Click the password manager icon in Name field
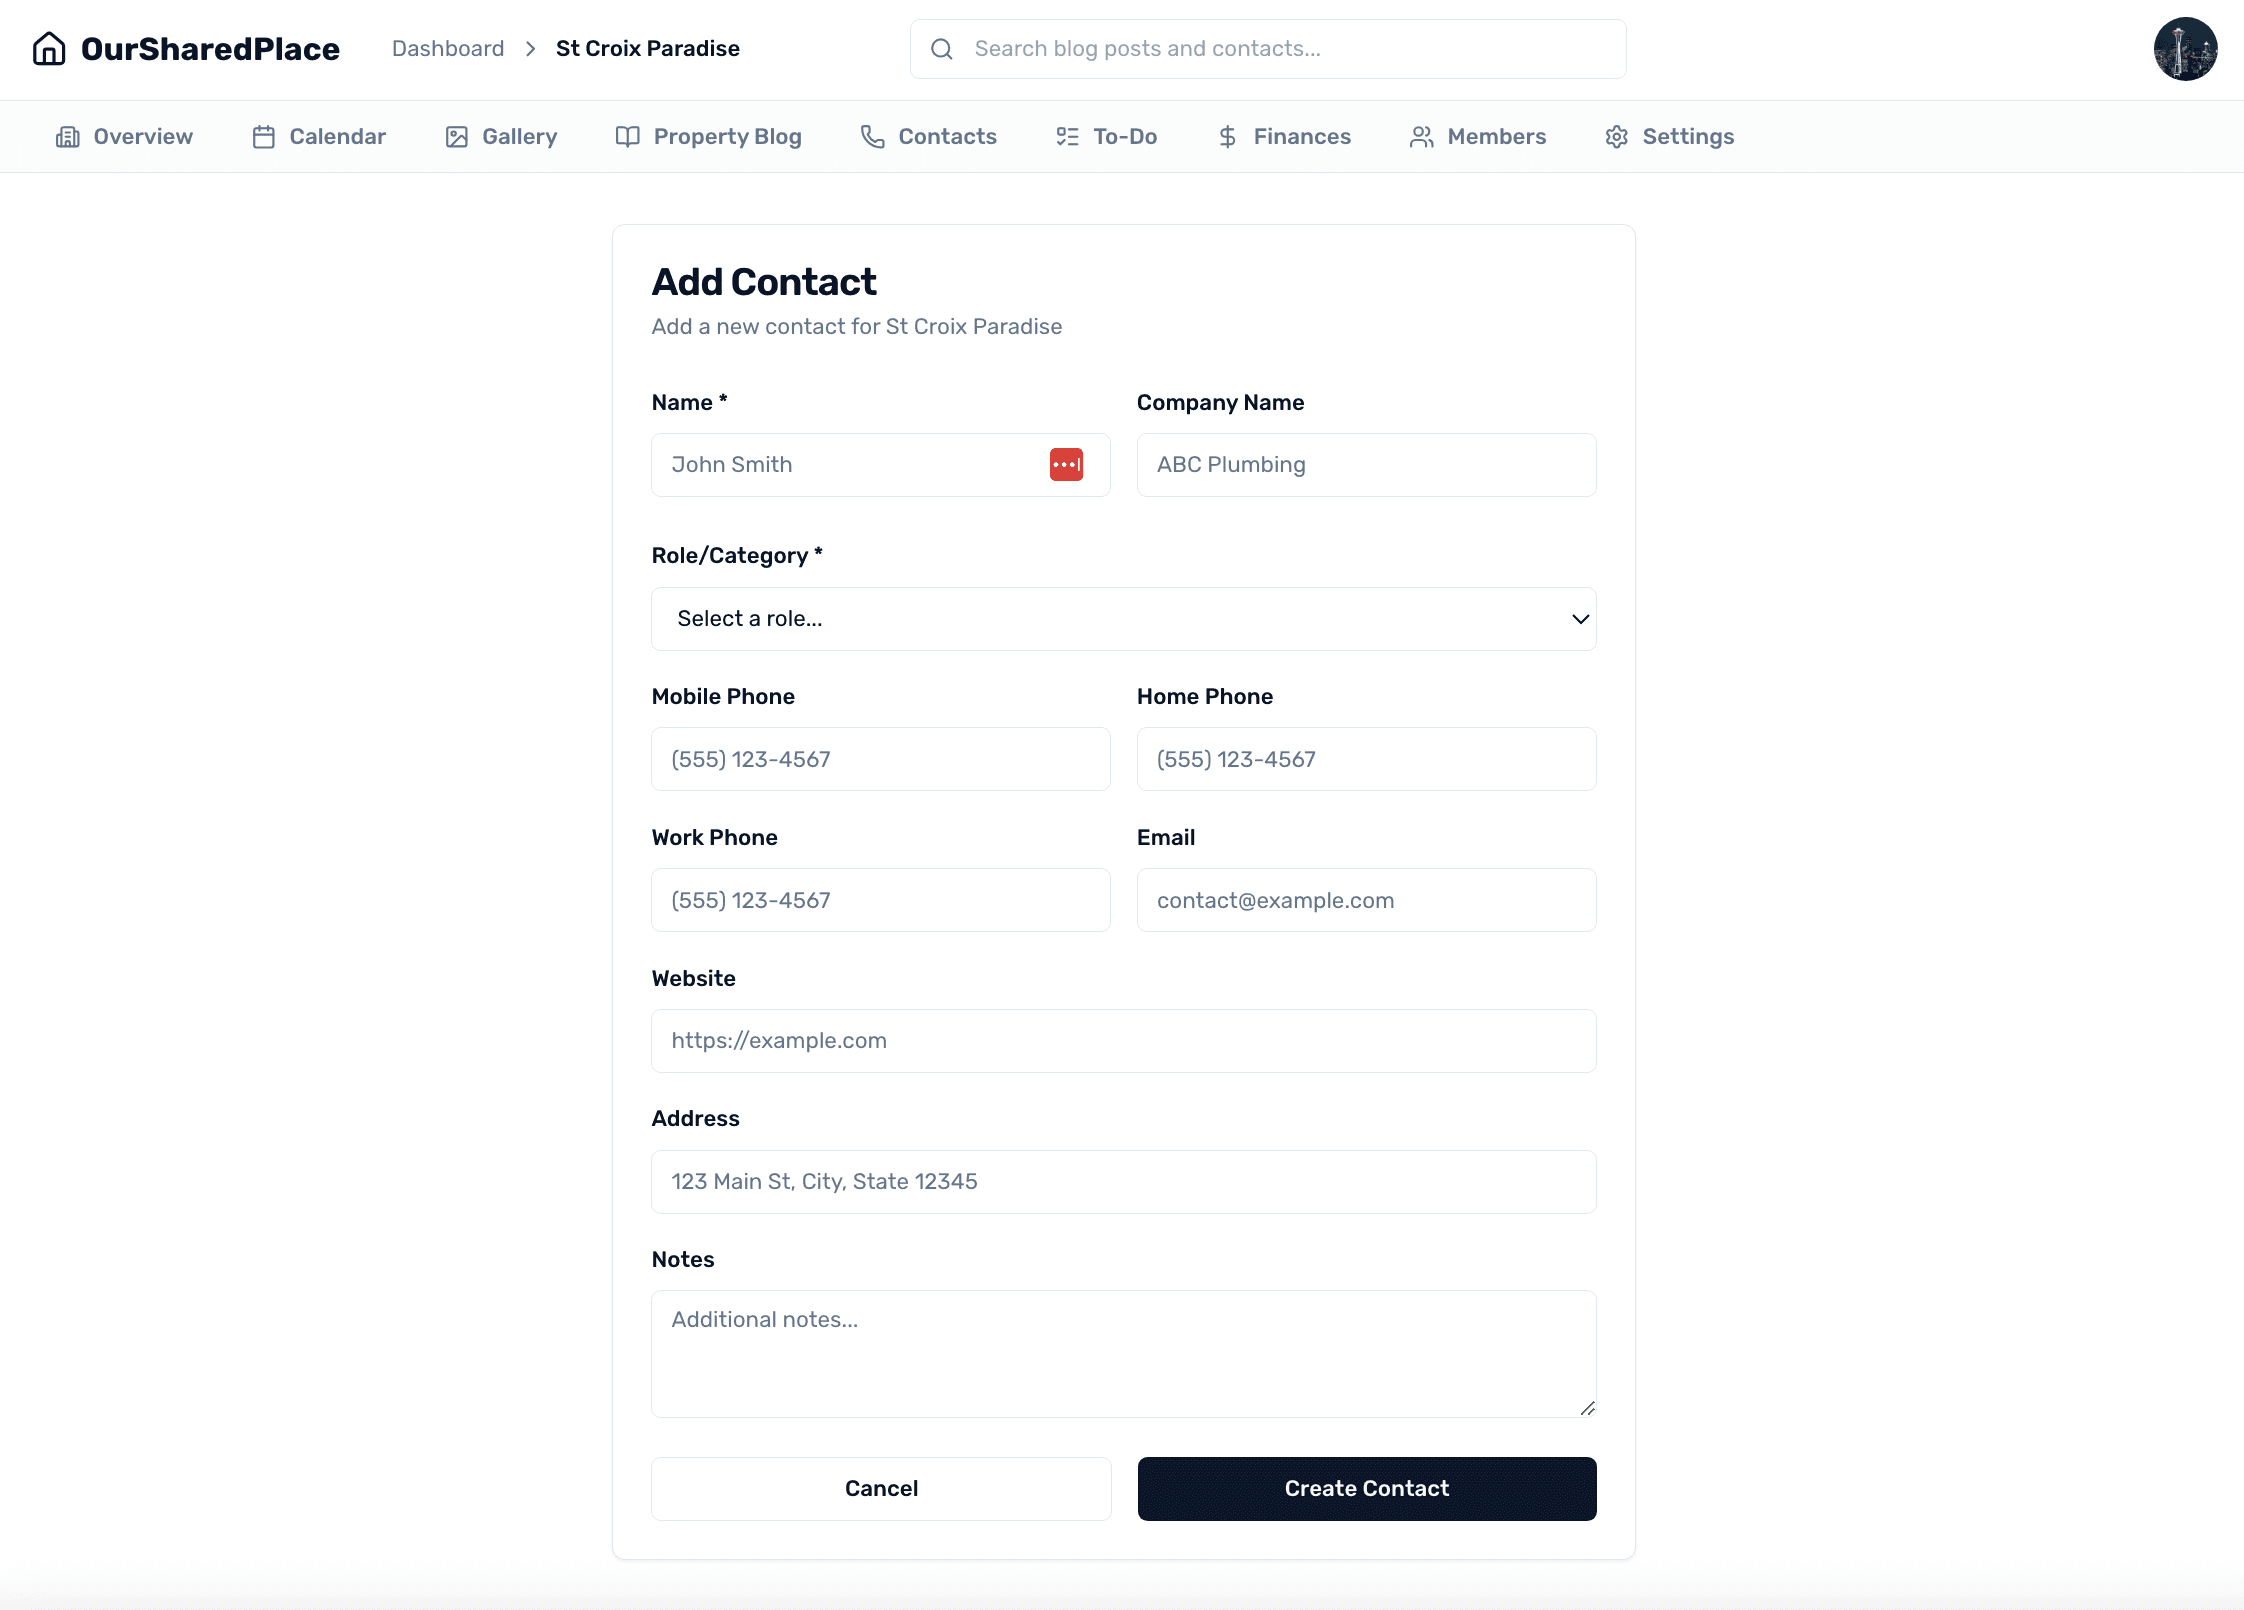This screenshot has width=2244, height=1610. [1066, 464]
